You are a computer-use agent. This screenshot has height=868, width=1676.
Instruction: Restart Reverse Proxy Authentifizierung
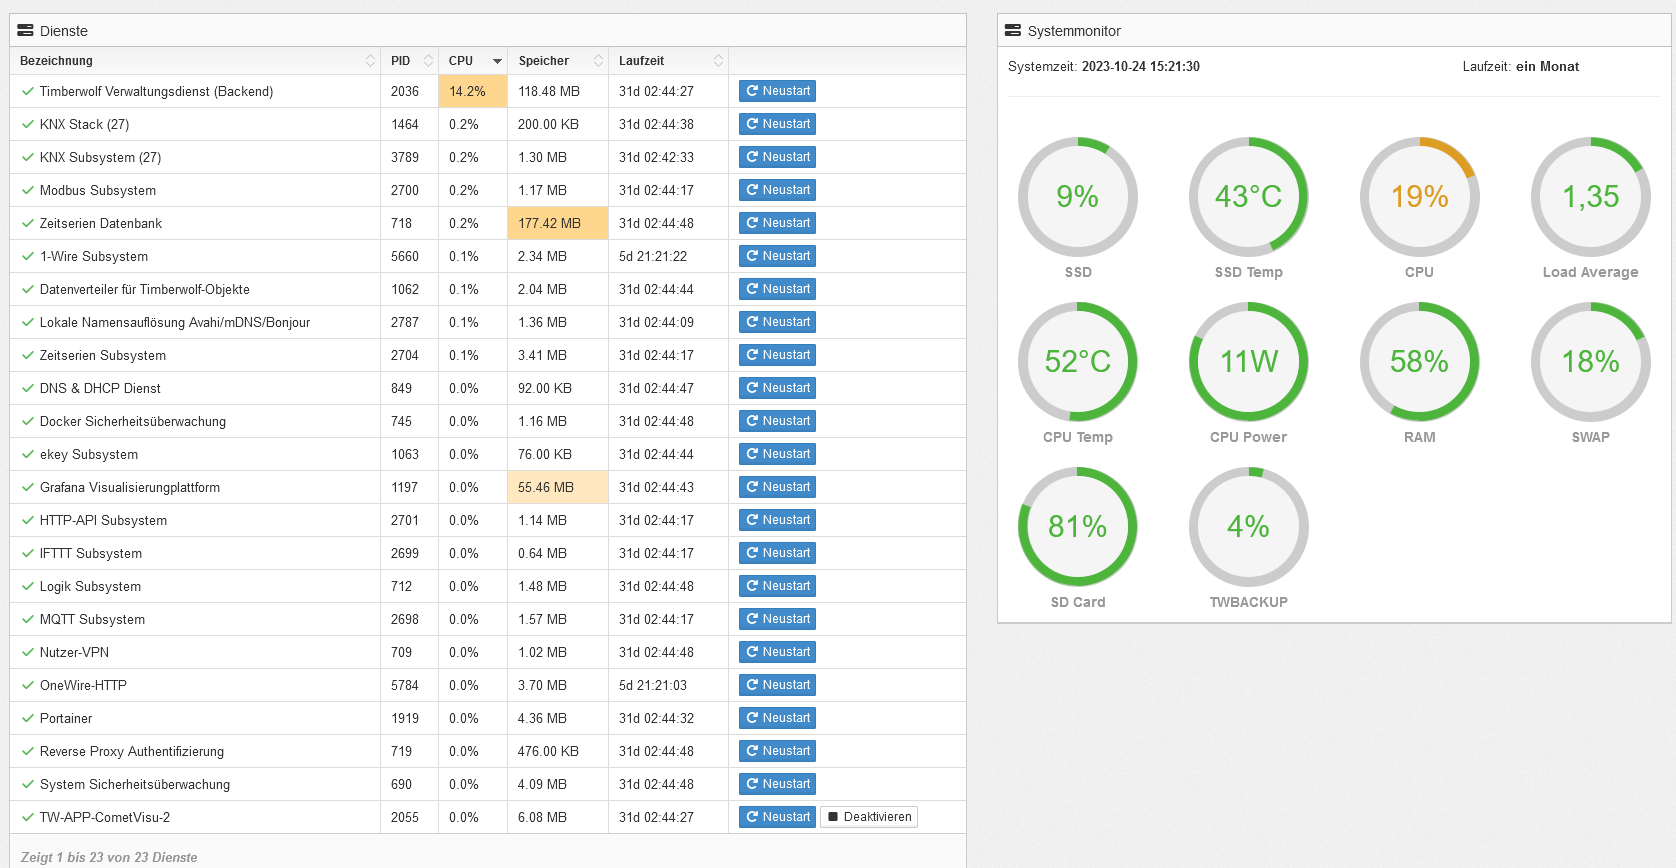point(777,751)
